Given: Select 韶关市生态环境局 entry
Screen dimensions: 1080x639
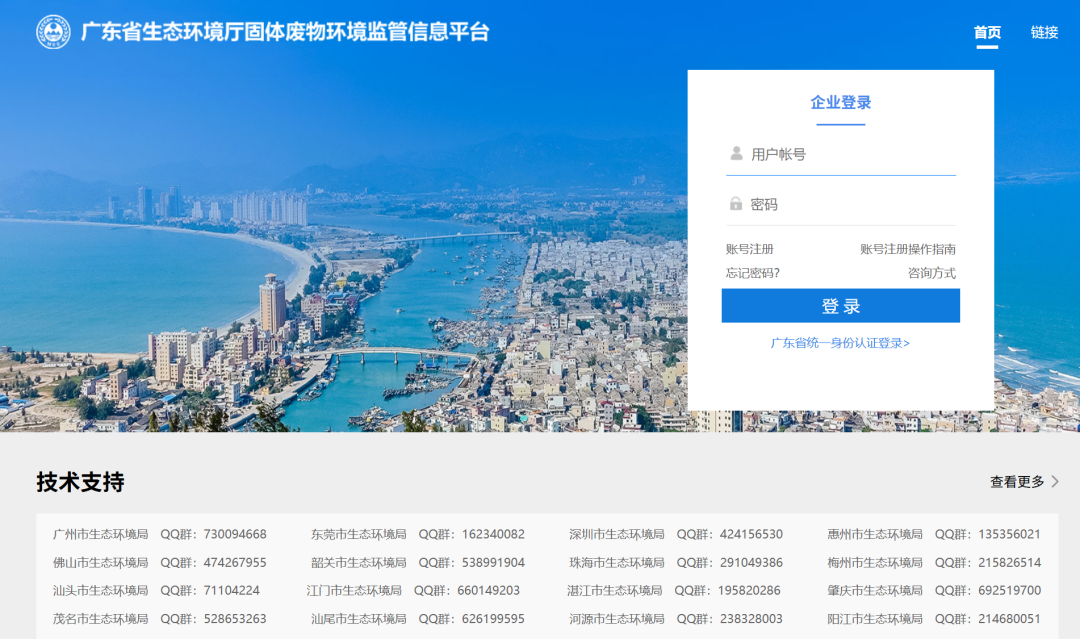Looking at the screenshot, I should pos(358,563).
